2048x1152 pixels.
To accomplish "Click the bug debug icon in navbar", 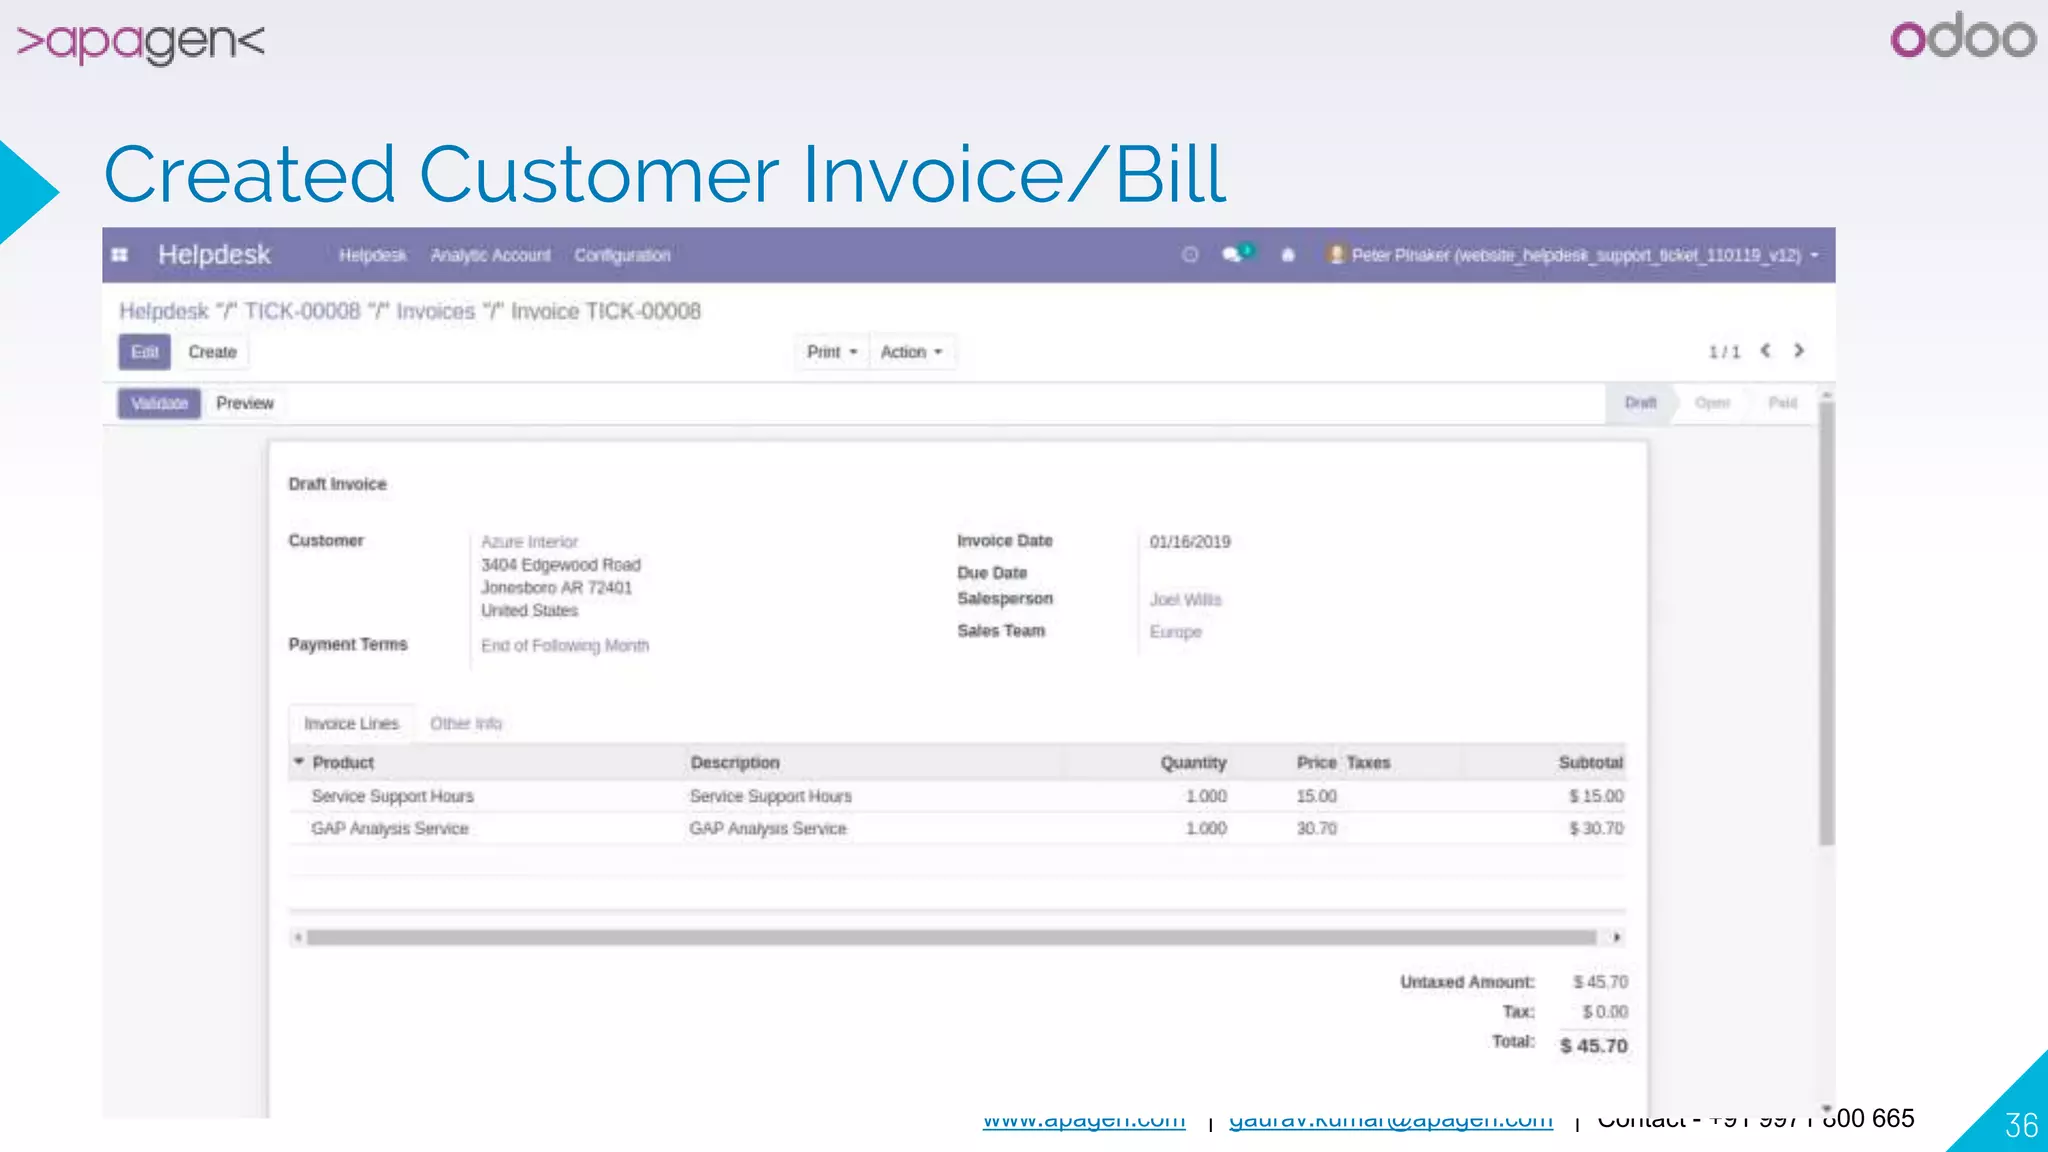I will 1288,255.
